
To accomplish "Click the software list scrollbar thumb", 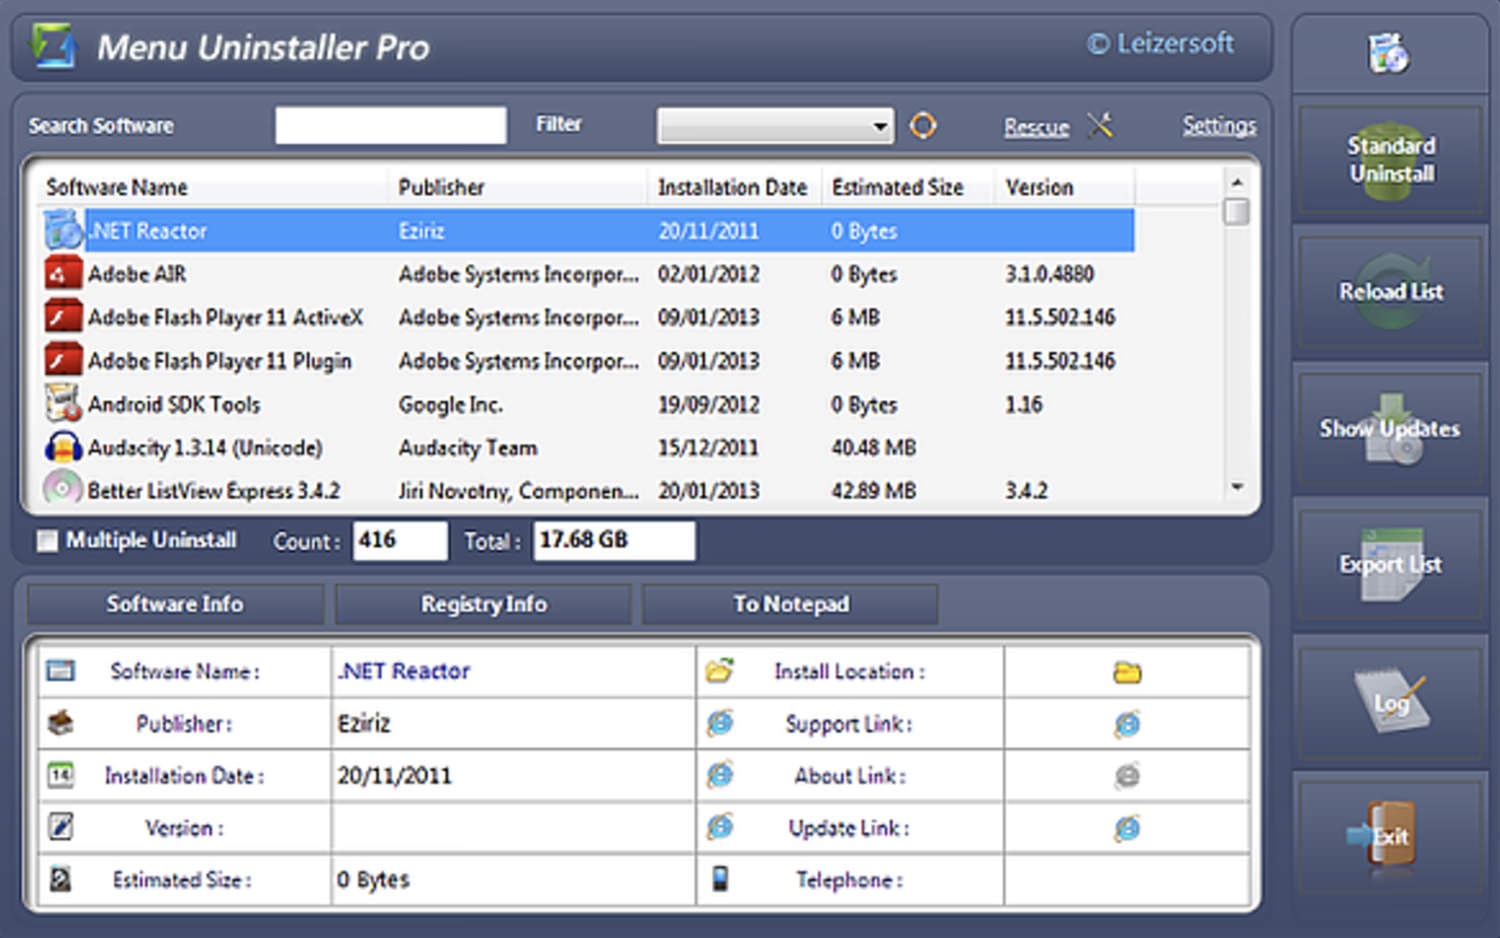I will [x=1237, y=212].
